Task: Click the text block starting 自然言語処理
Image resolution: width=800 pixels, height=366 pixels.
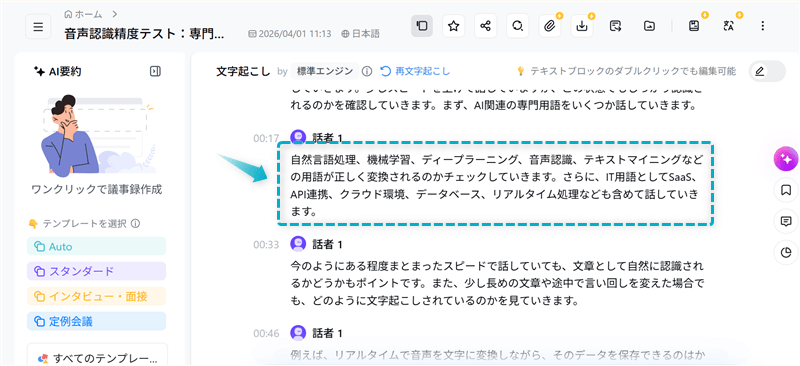Action: point(495,184)
